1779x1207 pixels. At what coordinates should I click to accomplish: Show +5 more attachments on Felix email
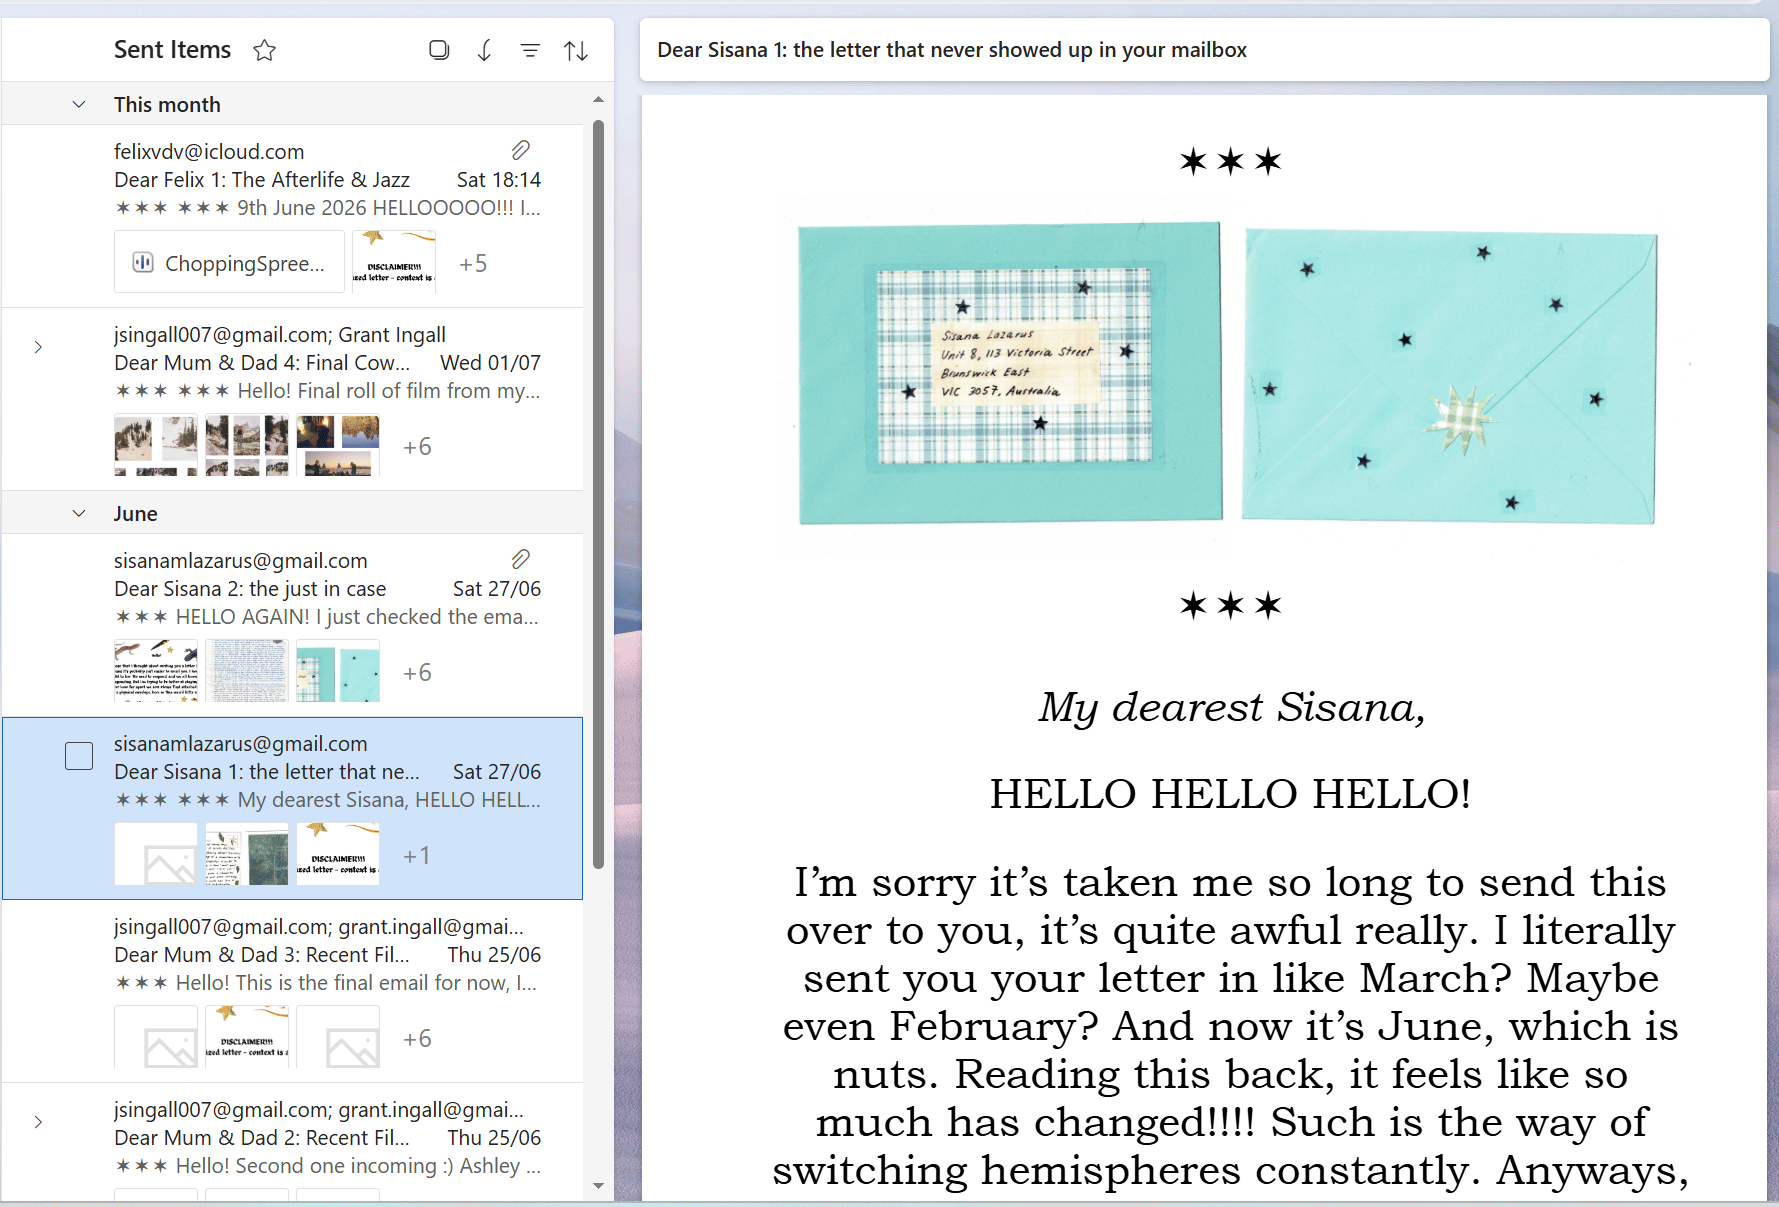473,263
